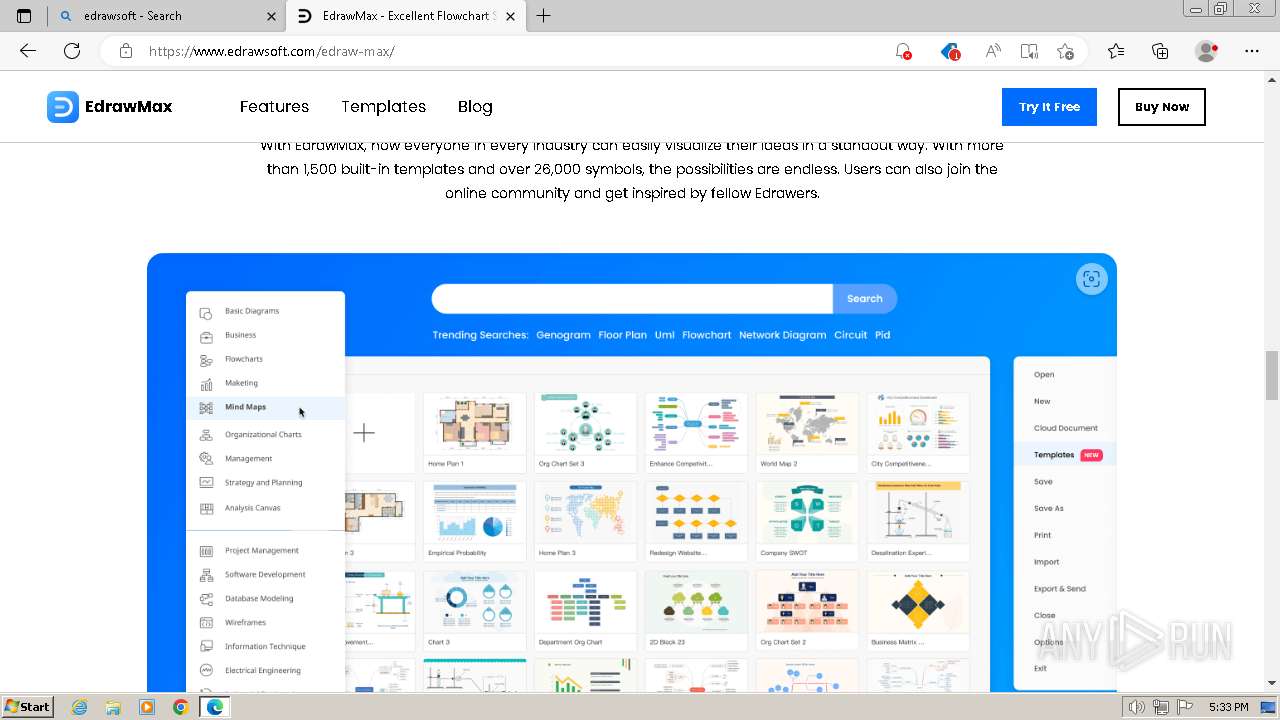This screenshot has height=720, width=1280.
Task: Click the blank new drawing plus tile
Action: pyautogui.click(x=365, y=433)
